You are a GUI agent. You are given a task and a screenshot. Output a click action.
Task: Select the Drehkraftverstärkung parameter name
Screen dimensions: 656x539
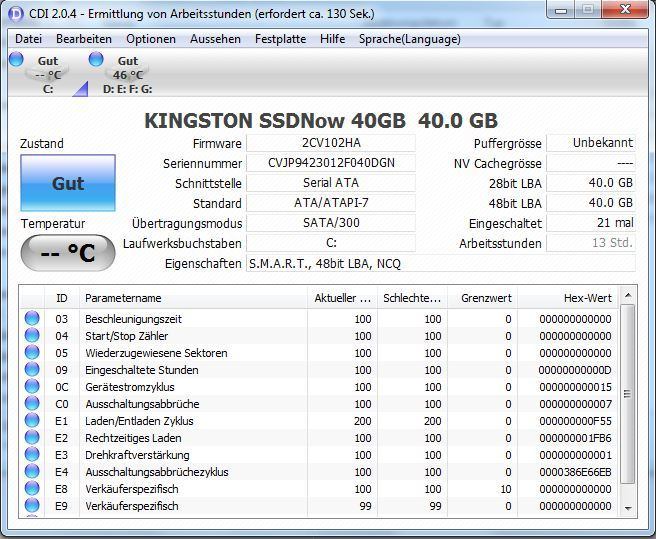coord(137,455)
